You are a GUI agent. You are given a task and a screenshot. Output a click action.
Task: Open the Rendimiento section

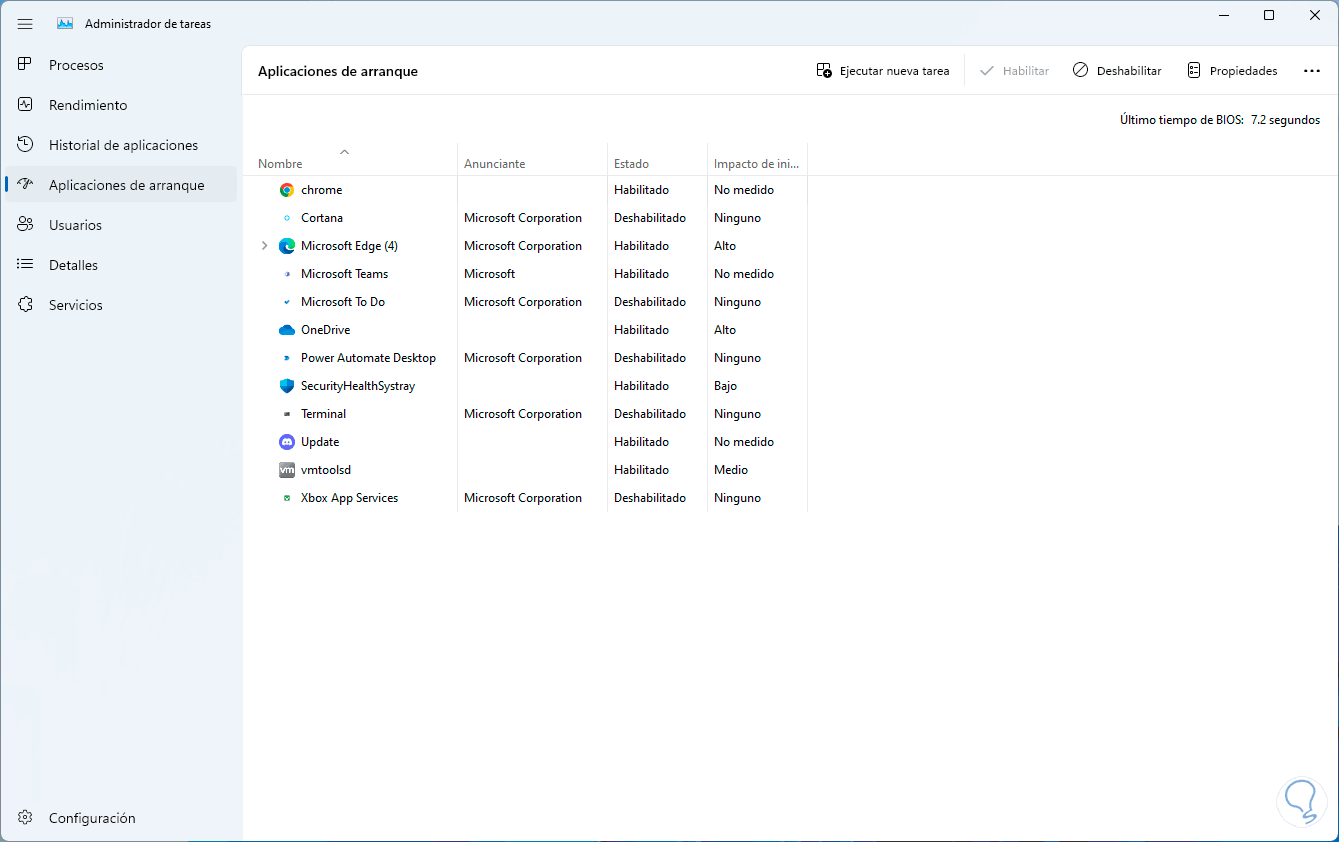(x=88, y=105)
